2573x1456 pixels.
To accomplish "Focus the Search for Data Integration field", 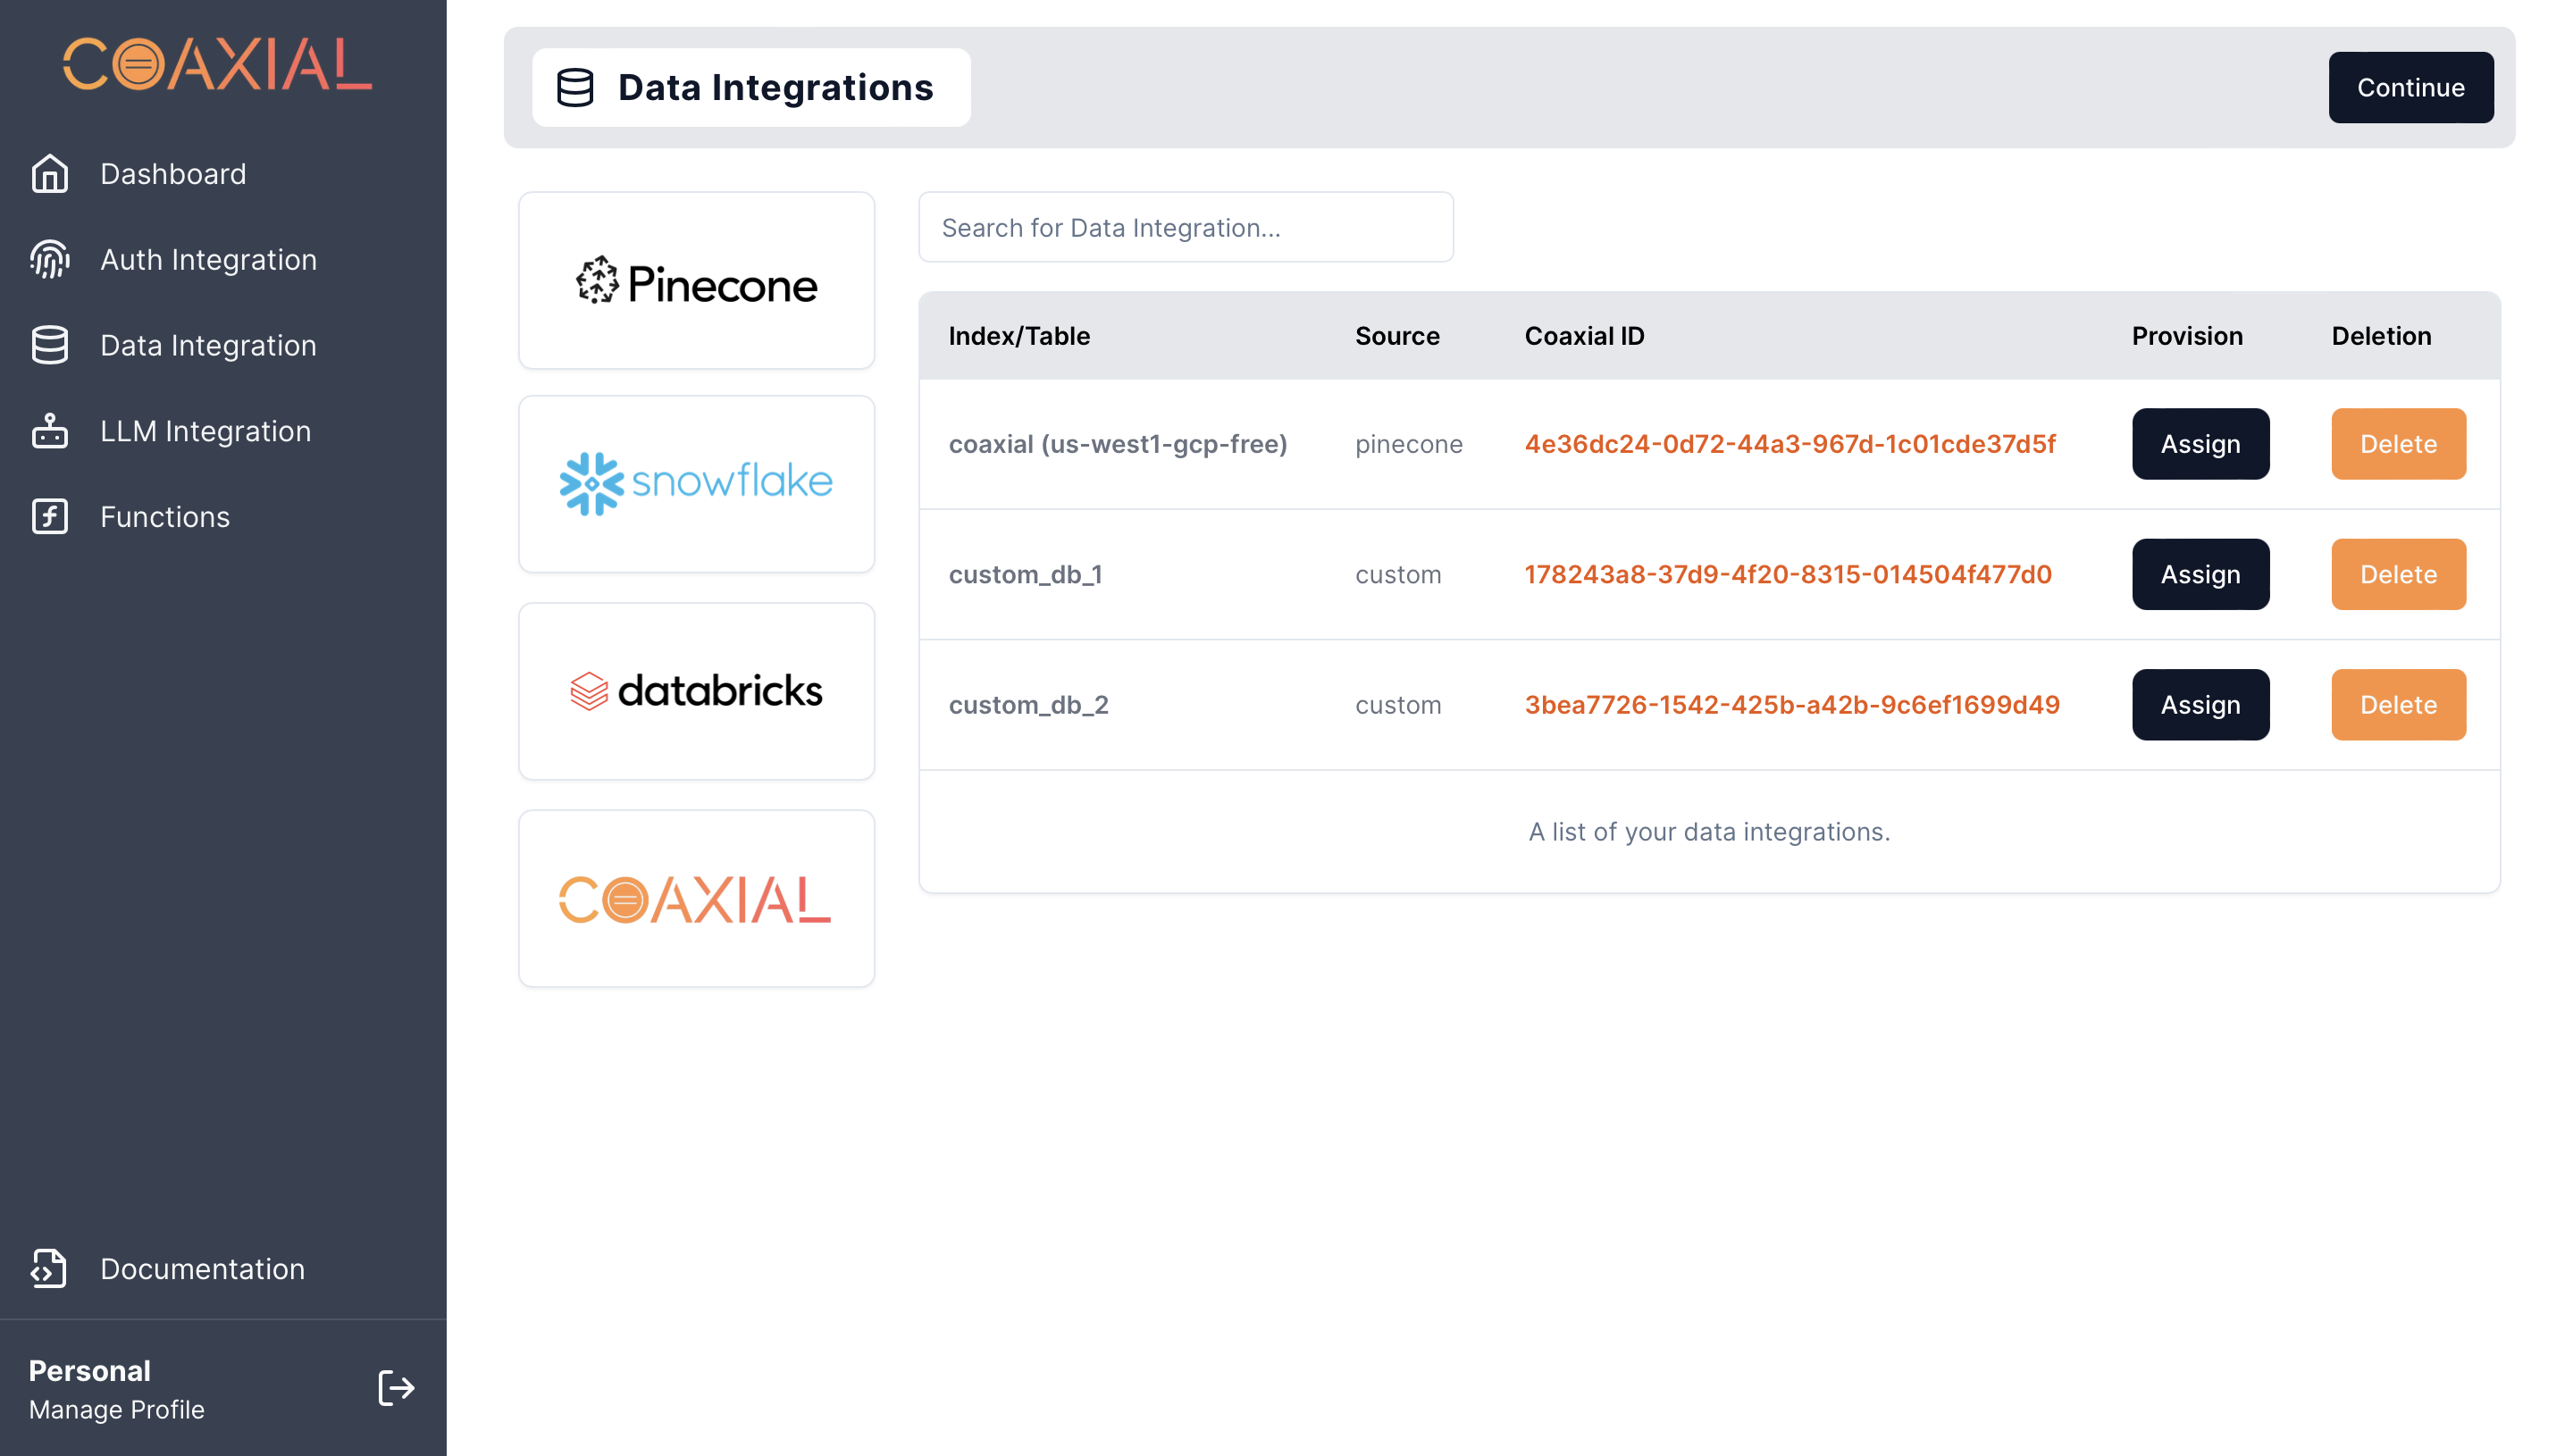I will tap(1185, 228).
